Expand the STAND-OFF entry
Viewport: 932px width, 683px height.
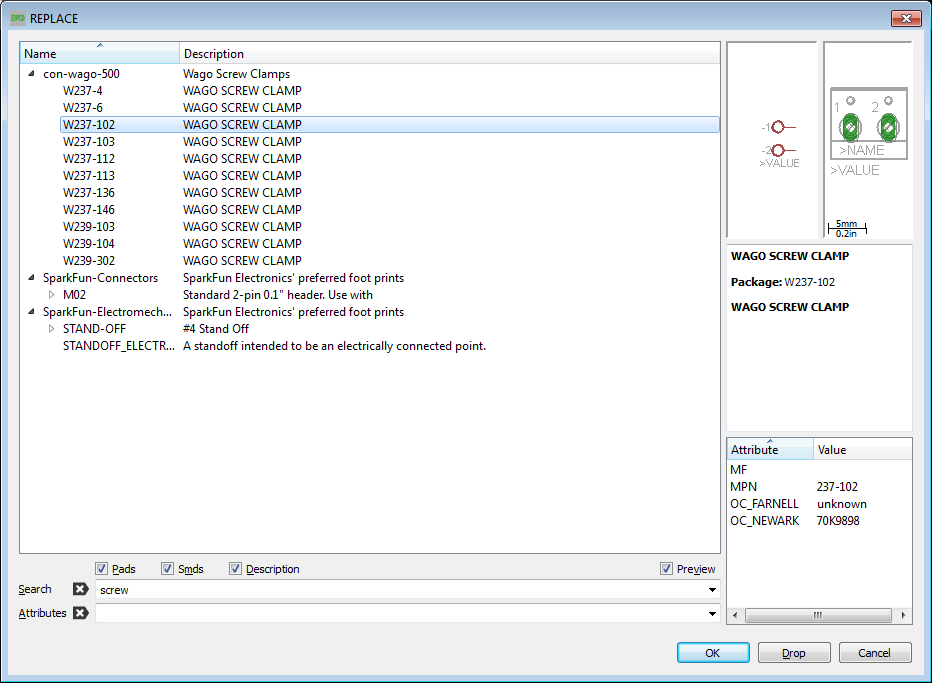tap(52, 329)
